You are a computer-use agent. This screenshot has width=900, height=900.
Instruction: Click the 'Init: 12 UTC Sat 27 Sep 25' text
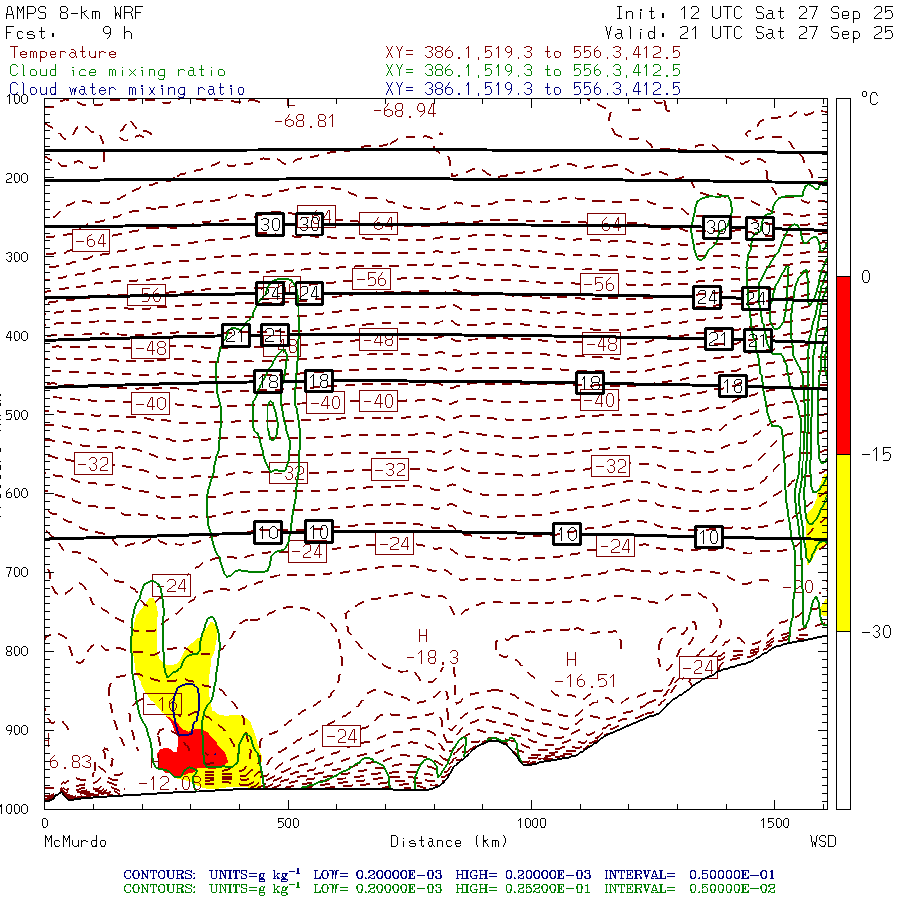click(x=755, y=13)
